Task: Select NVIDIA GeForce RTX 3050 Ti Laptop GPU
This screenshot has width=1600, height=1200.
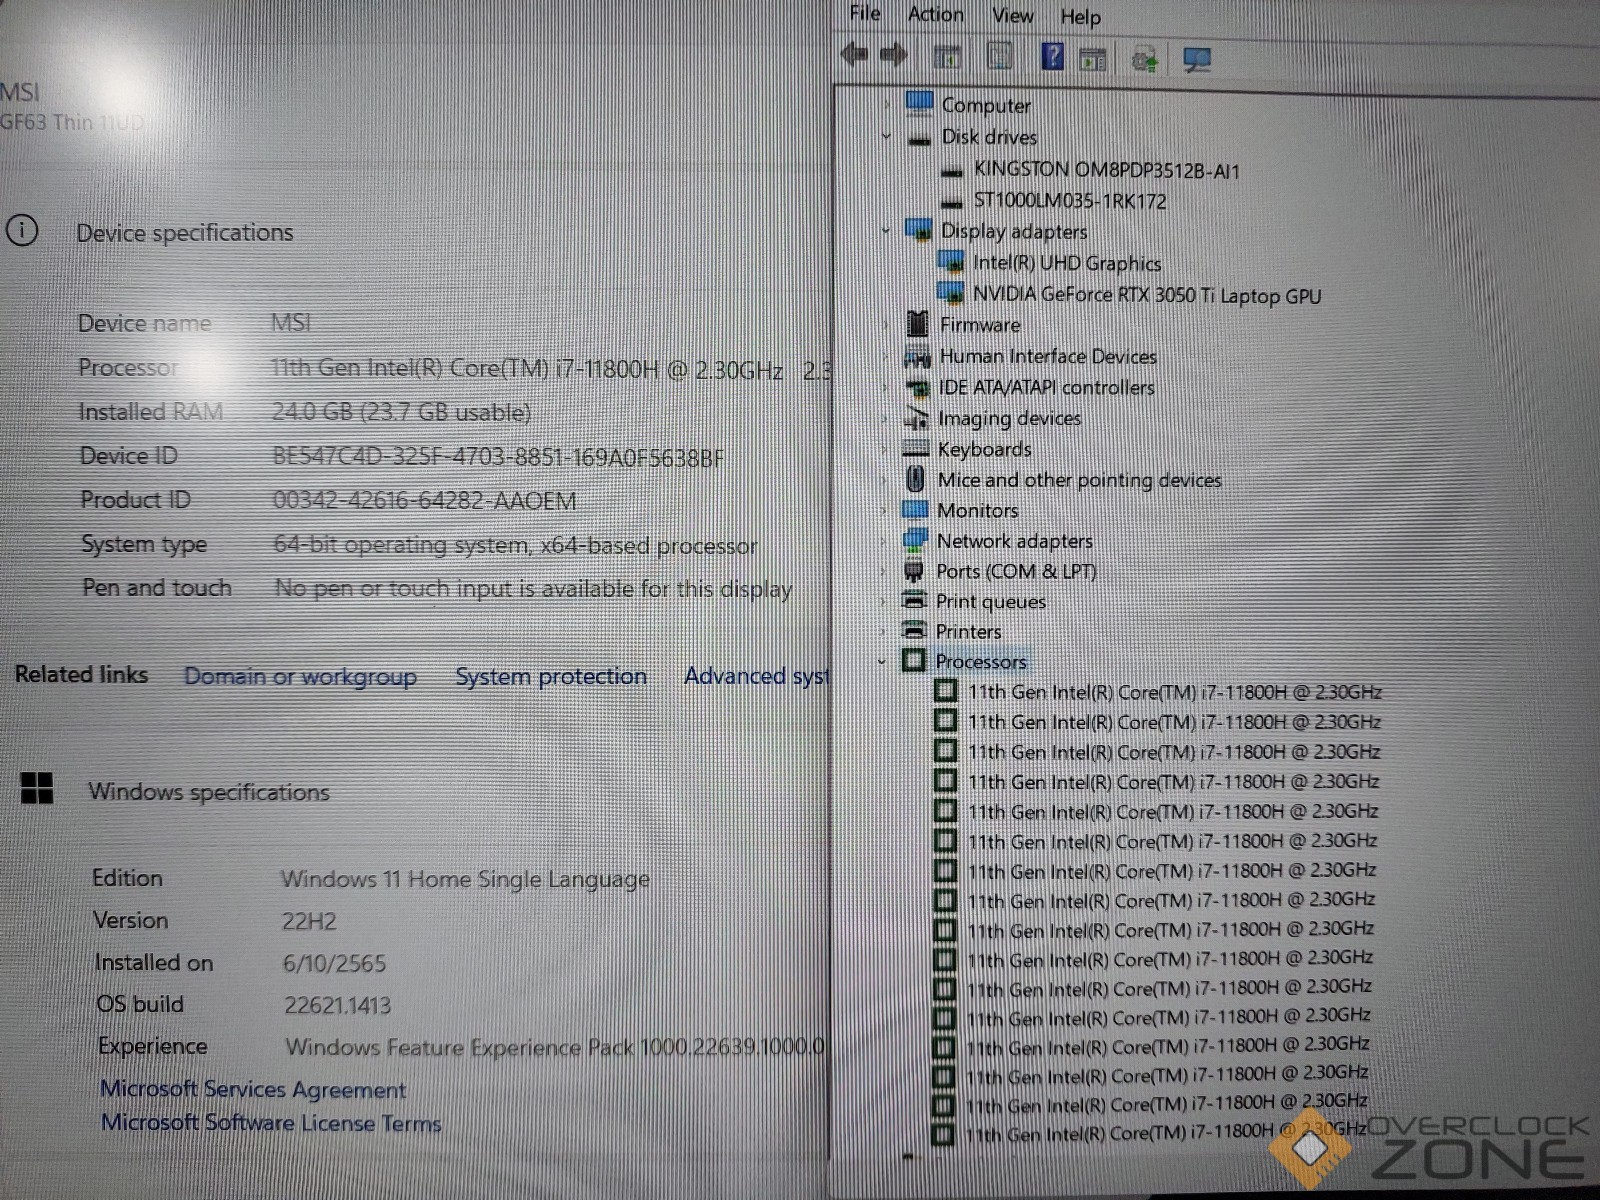Action: 1147,295
